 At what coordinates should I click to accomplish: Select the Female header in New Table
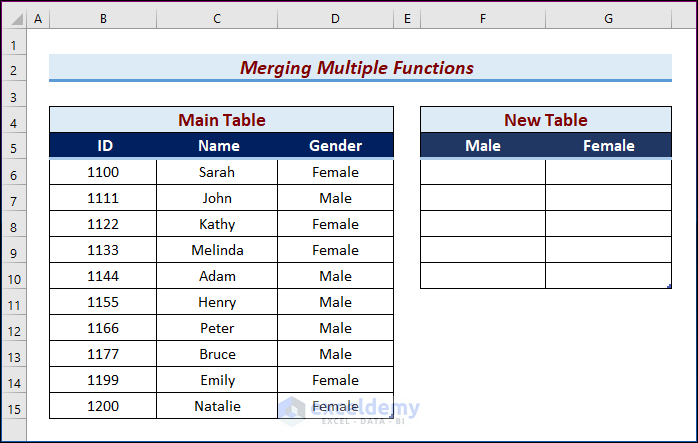click(608, 146)
